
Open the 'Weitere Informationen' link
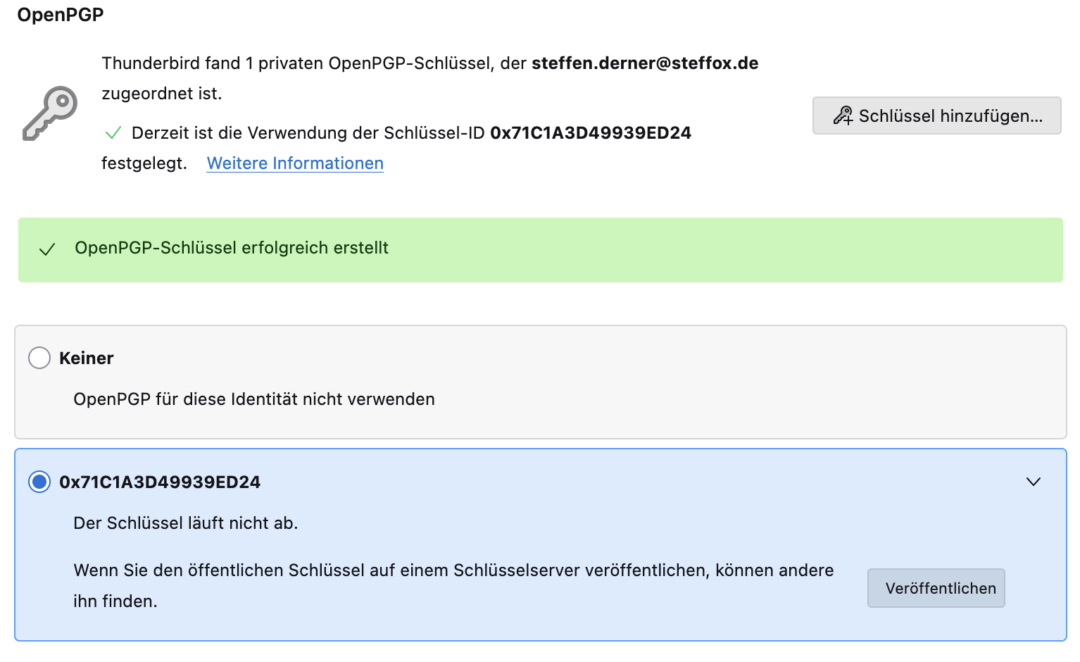point(295,163)
